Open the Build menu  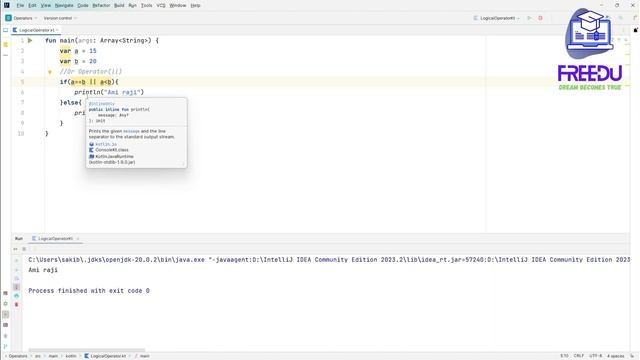[119, 5]
